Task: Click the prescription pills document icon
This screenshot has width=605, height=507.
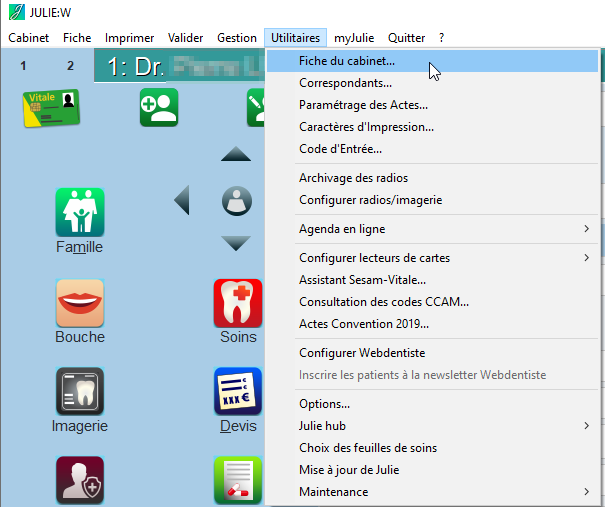Action: click(238, 480)
